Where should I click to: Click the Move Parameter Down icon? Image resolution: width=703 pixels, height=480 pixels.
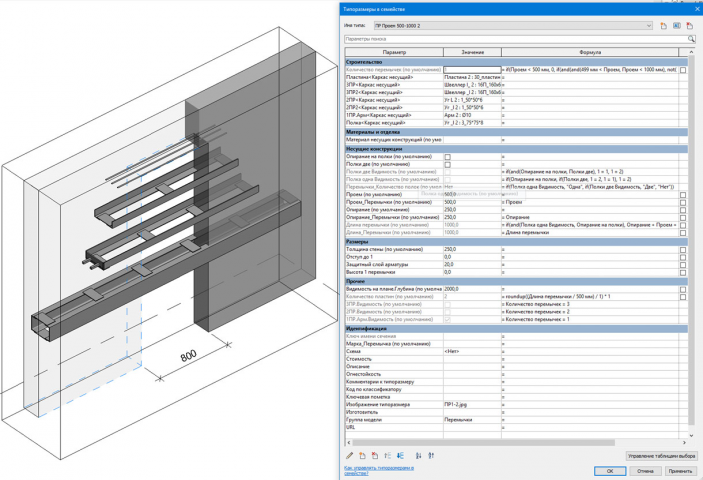pos(400,456)
